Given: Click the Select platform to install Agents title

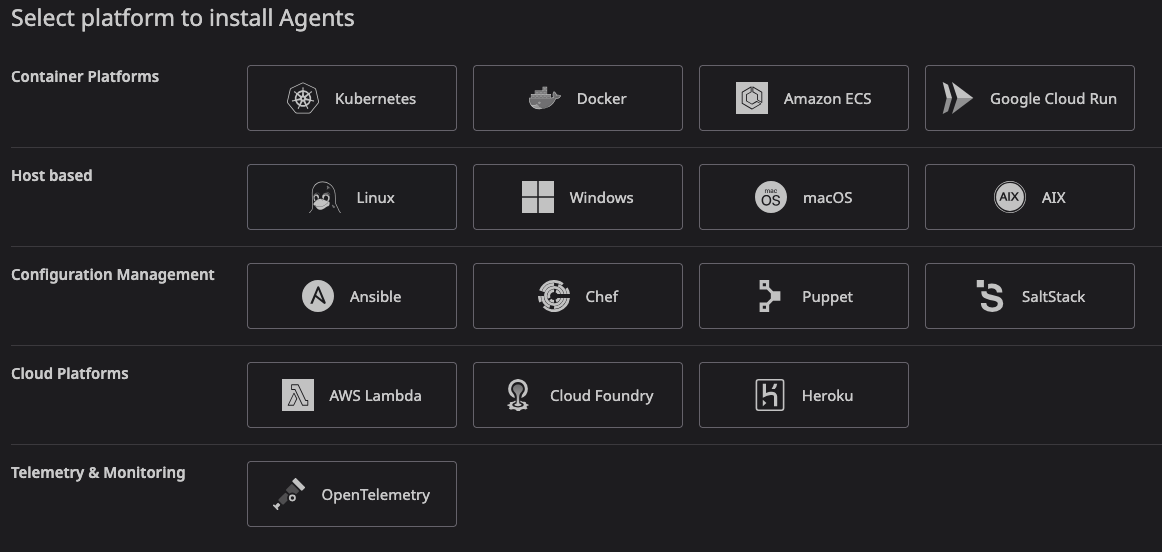Looking at the screenshot, I should pos(182,18).
